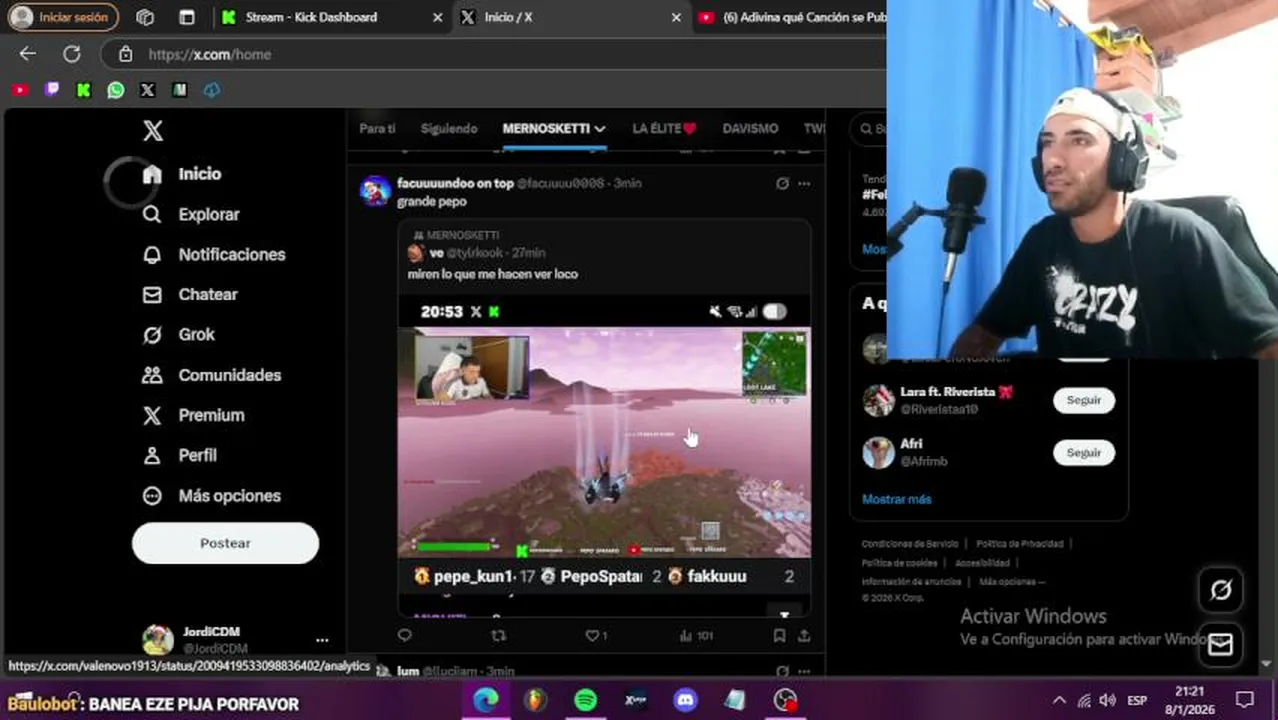The height and width of the screenshot is (720, 1278).
Task: Open Perfil in the sidebar
Action: tap(179, 455)
